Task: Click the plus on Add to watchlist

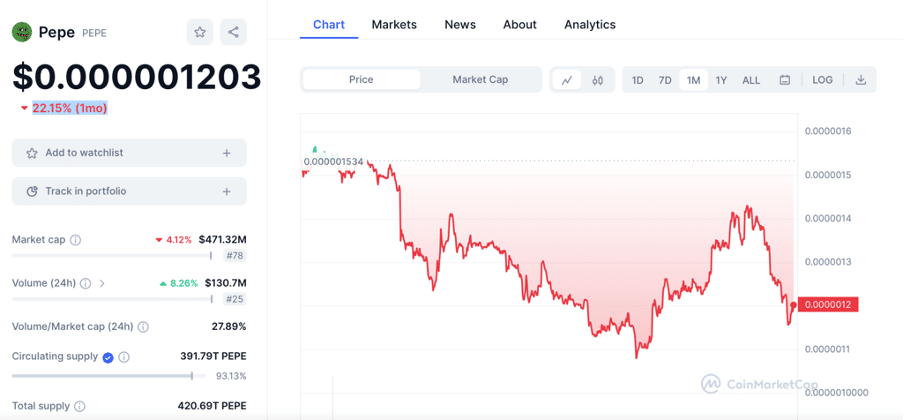Action: click(x=227, y=153)
